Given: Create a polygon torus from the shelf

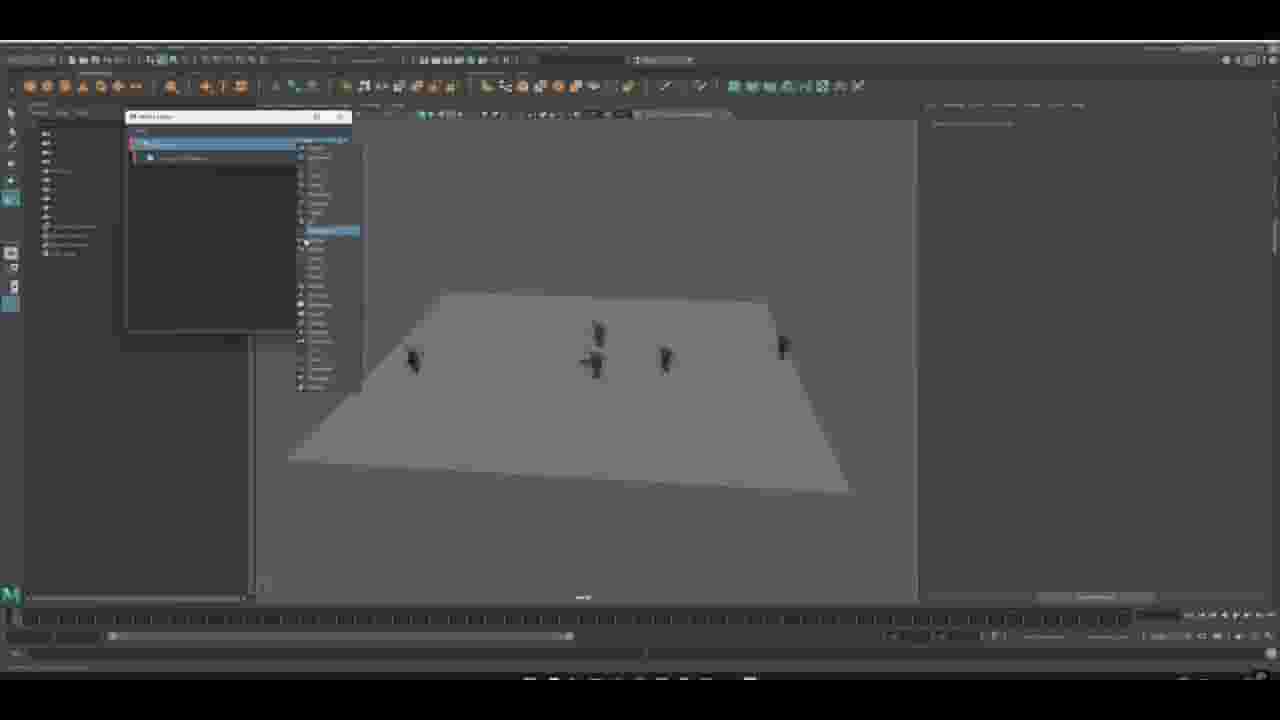Looking at the screenshot, I should [101, 87].
